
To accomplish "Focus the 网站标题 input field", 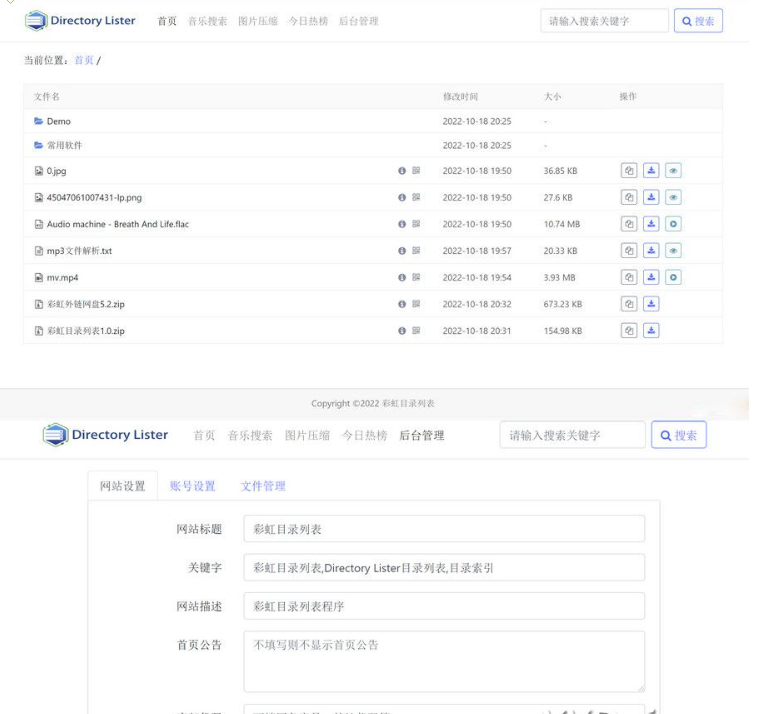I will [x=444, y=529].
